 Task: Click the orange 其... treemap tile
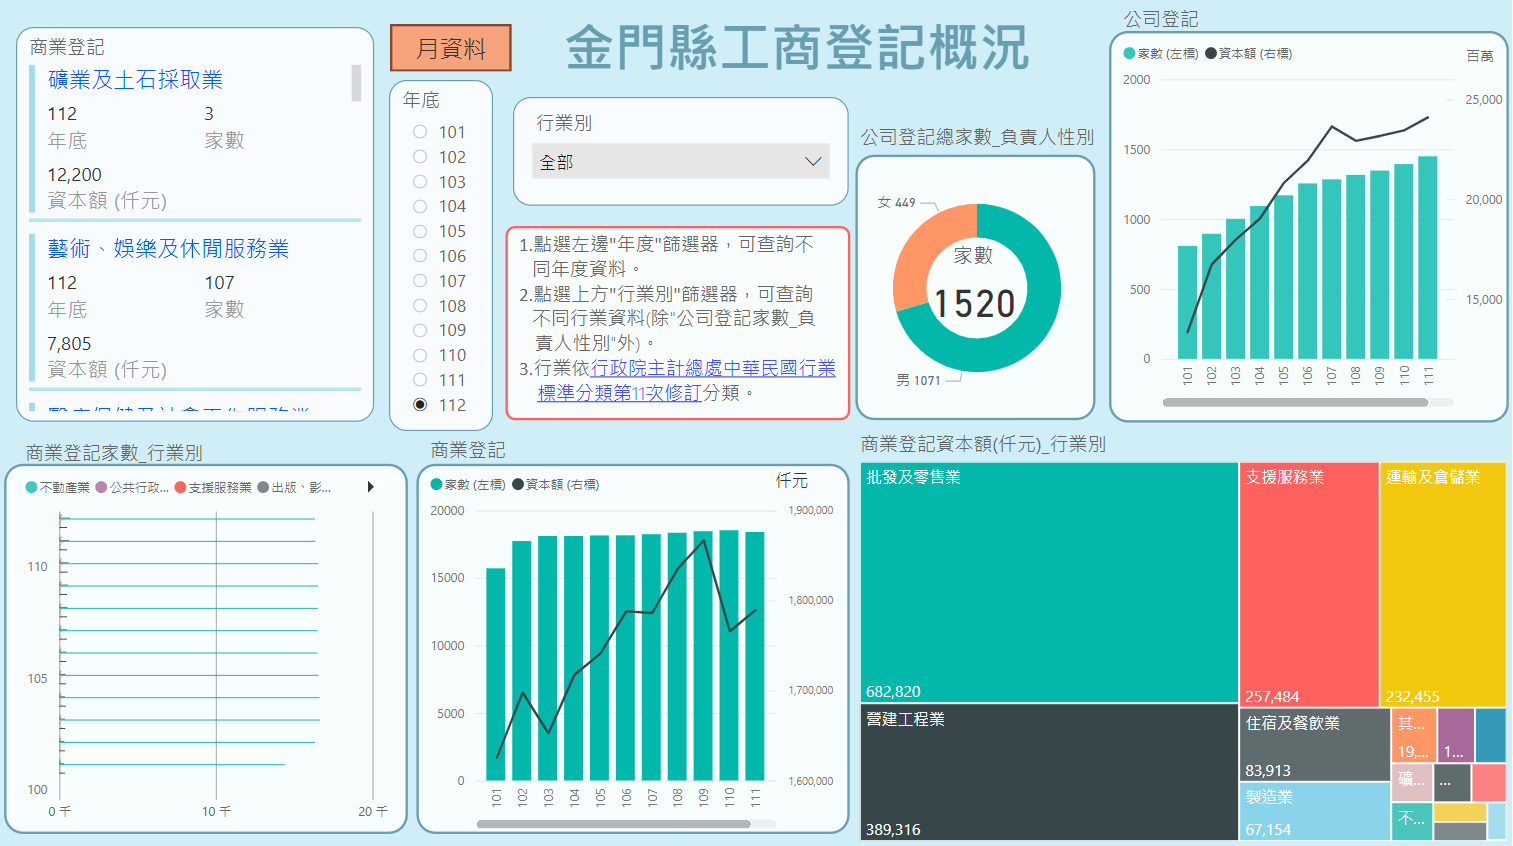1414,735
